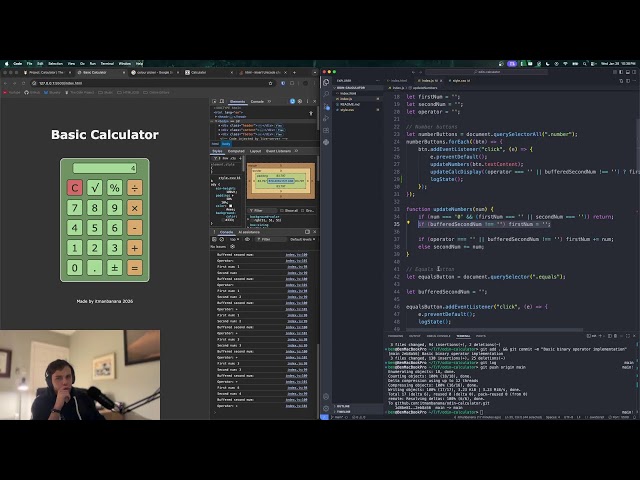Toggle the DevTools device toolbar icon
The width and height of the screenshot is (640, 480).
click(x=222, y=101)
